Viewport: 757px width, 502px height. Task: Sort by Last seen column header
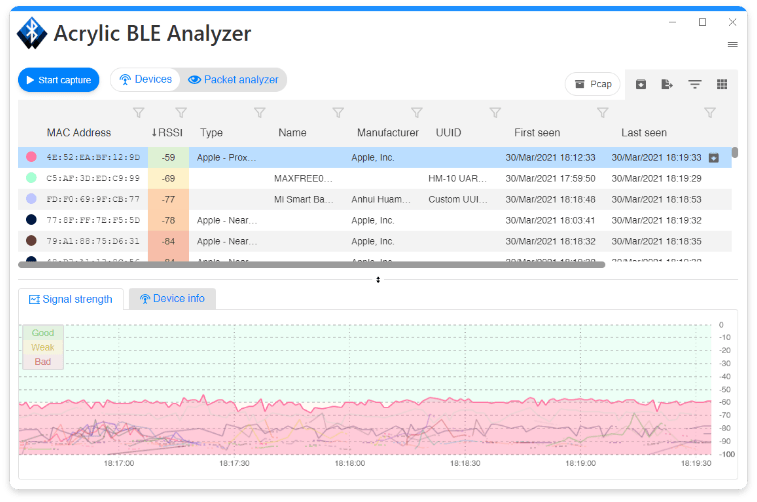pyautogui.click(x=644, y=133)
